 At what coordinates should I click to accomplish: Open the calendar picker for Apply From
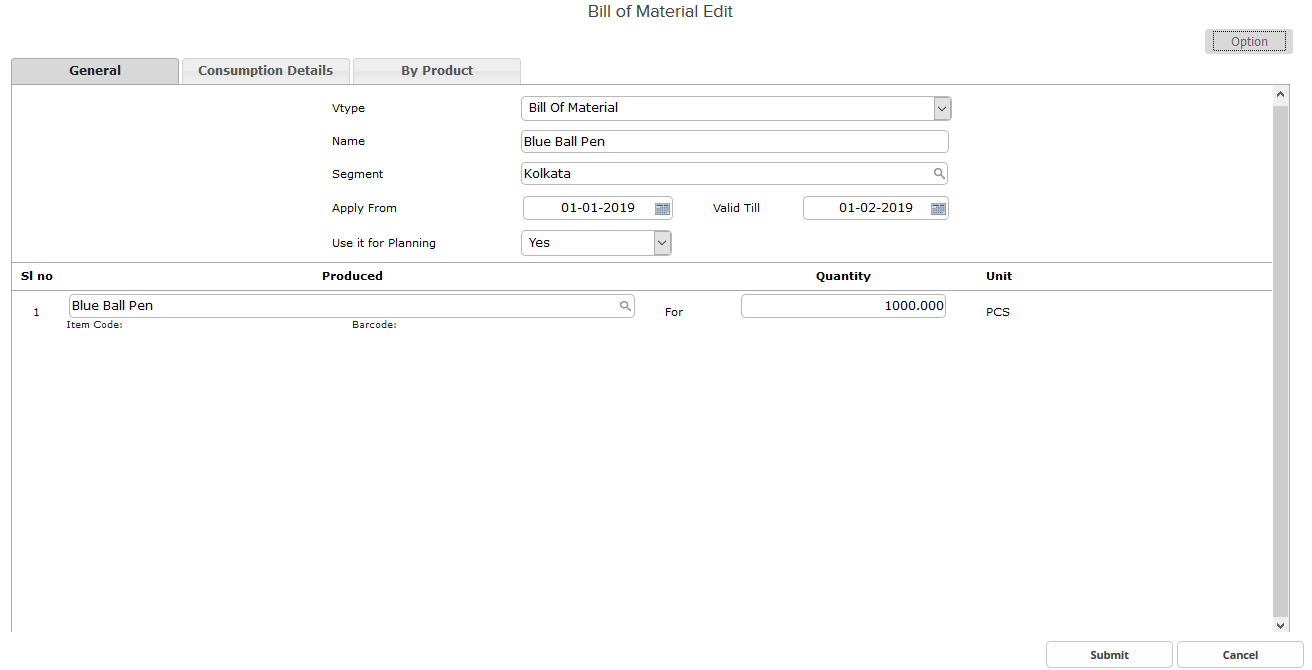pyautogui.click(x=662, y=208)
